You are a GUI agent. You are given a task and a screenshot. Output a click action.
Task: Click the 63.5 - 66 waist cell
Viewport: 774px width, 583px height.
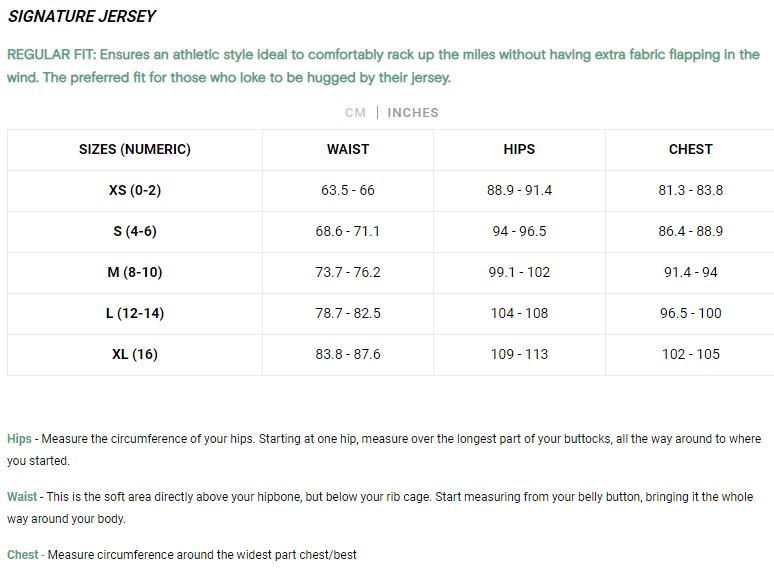(348, 190)
